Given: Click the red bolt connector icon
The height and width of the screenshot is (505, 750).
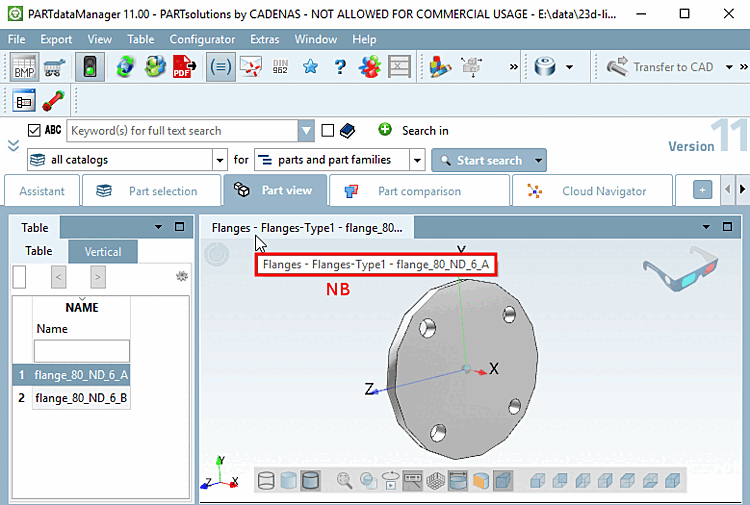Looking at the screenshot, I should tap(54, 101).
